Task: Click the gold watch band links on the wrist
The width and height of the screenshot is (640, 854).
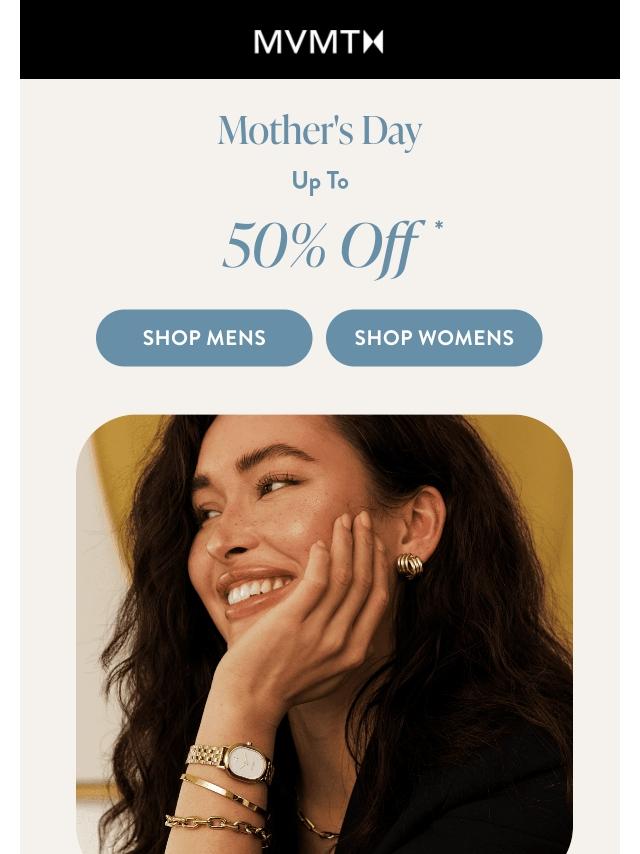Action: coord(205,756)
